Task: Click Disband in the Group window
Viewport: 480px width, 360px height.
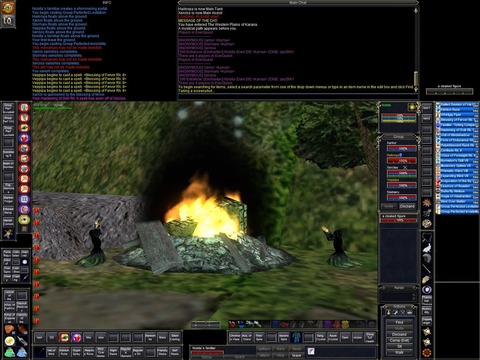Action: tap(407, 206)
